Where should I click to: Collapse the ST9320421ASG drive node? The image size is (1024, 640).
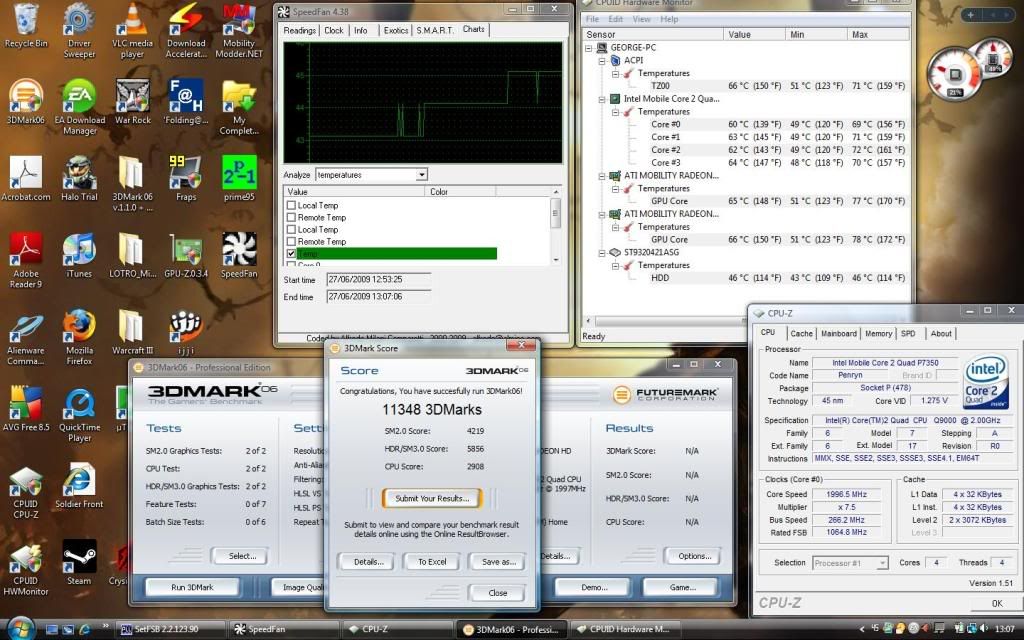[602, 252]
